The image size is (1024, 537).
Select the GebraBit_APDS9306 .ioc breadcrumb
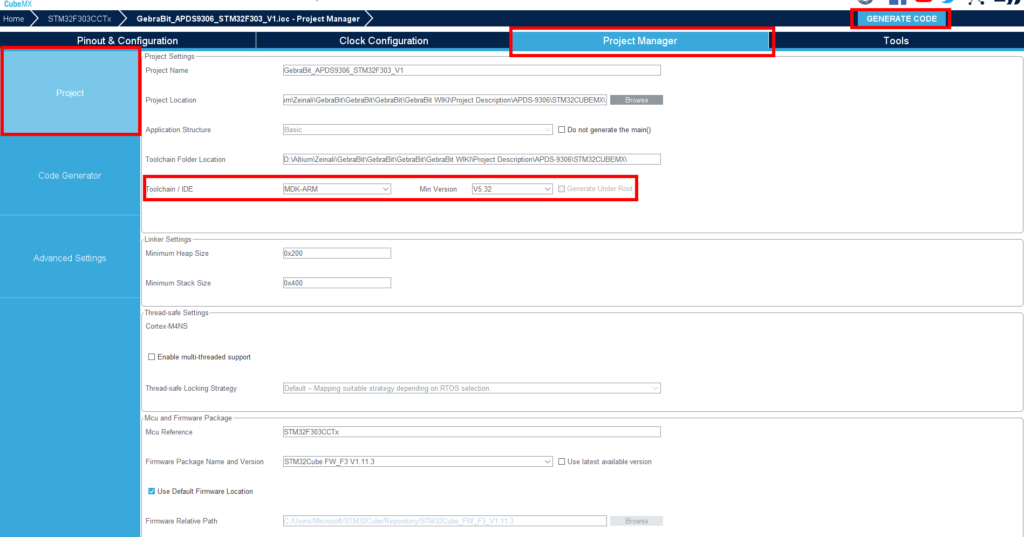[x=248, y=19]
